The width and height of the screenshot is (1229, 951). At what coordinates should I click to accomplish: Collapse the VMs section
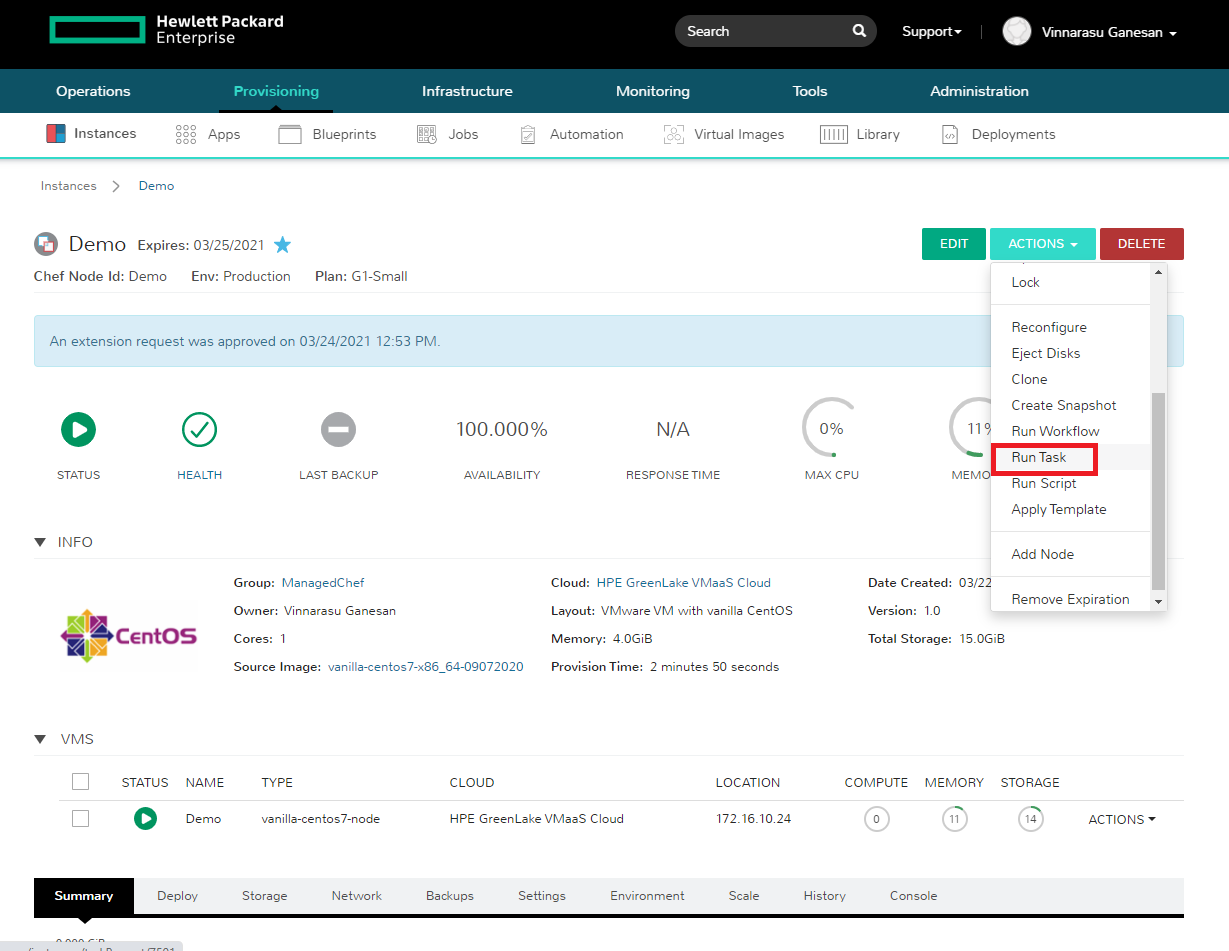[x=40, y=739]
